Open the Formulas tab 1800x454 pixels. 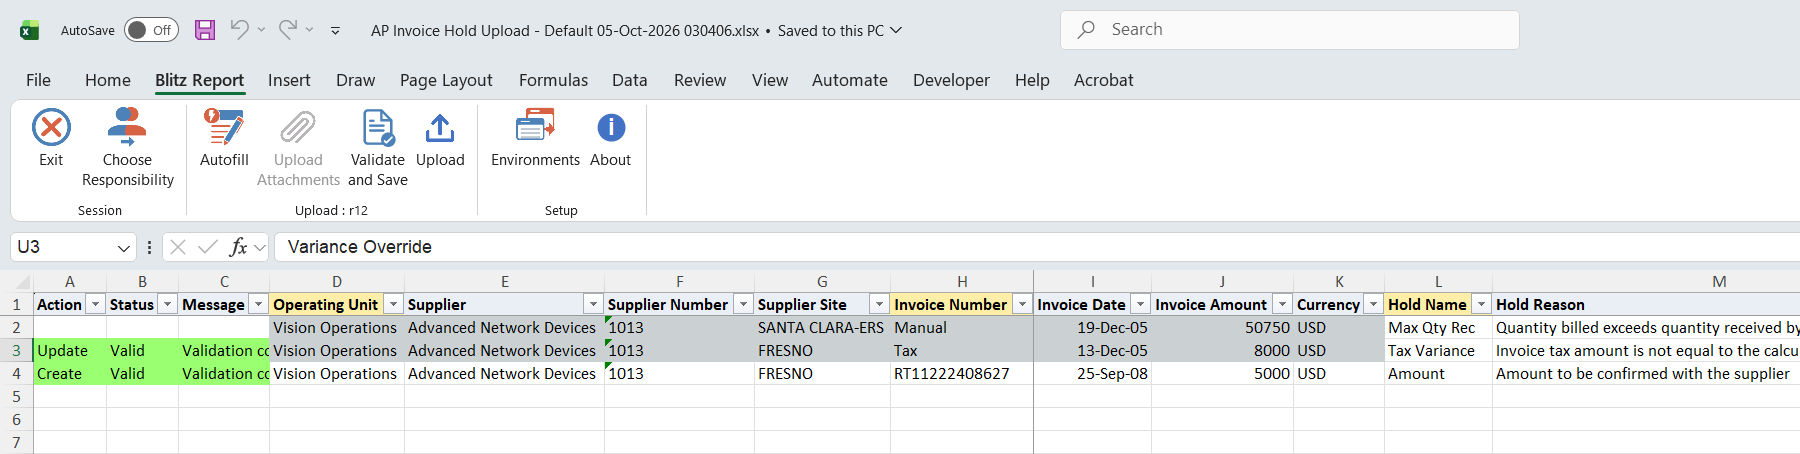click(553, 80)
